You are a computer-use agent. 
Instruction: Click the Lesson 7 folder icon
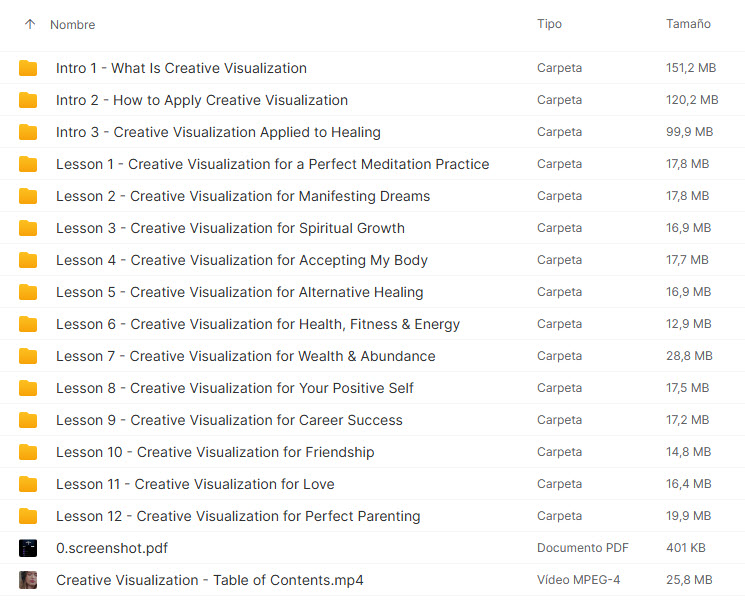[28, 356]
